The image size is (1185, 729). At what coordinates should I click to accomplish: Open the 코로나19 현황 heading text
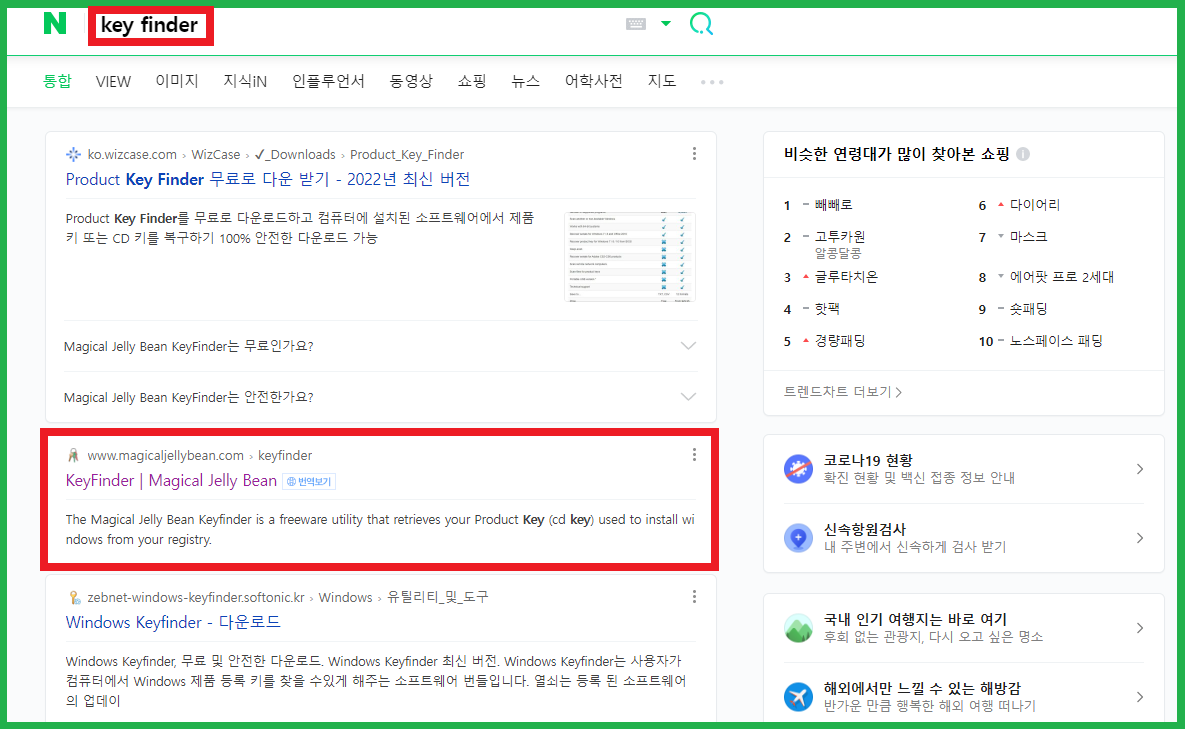868,460
